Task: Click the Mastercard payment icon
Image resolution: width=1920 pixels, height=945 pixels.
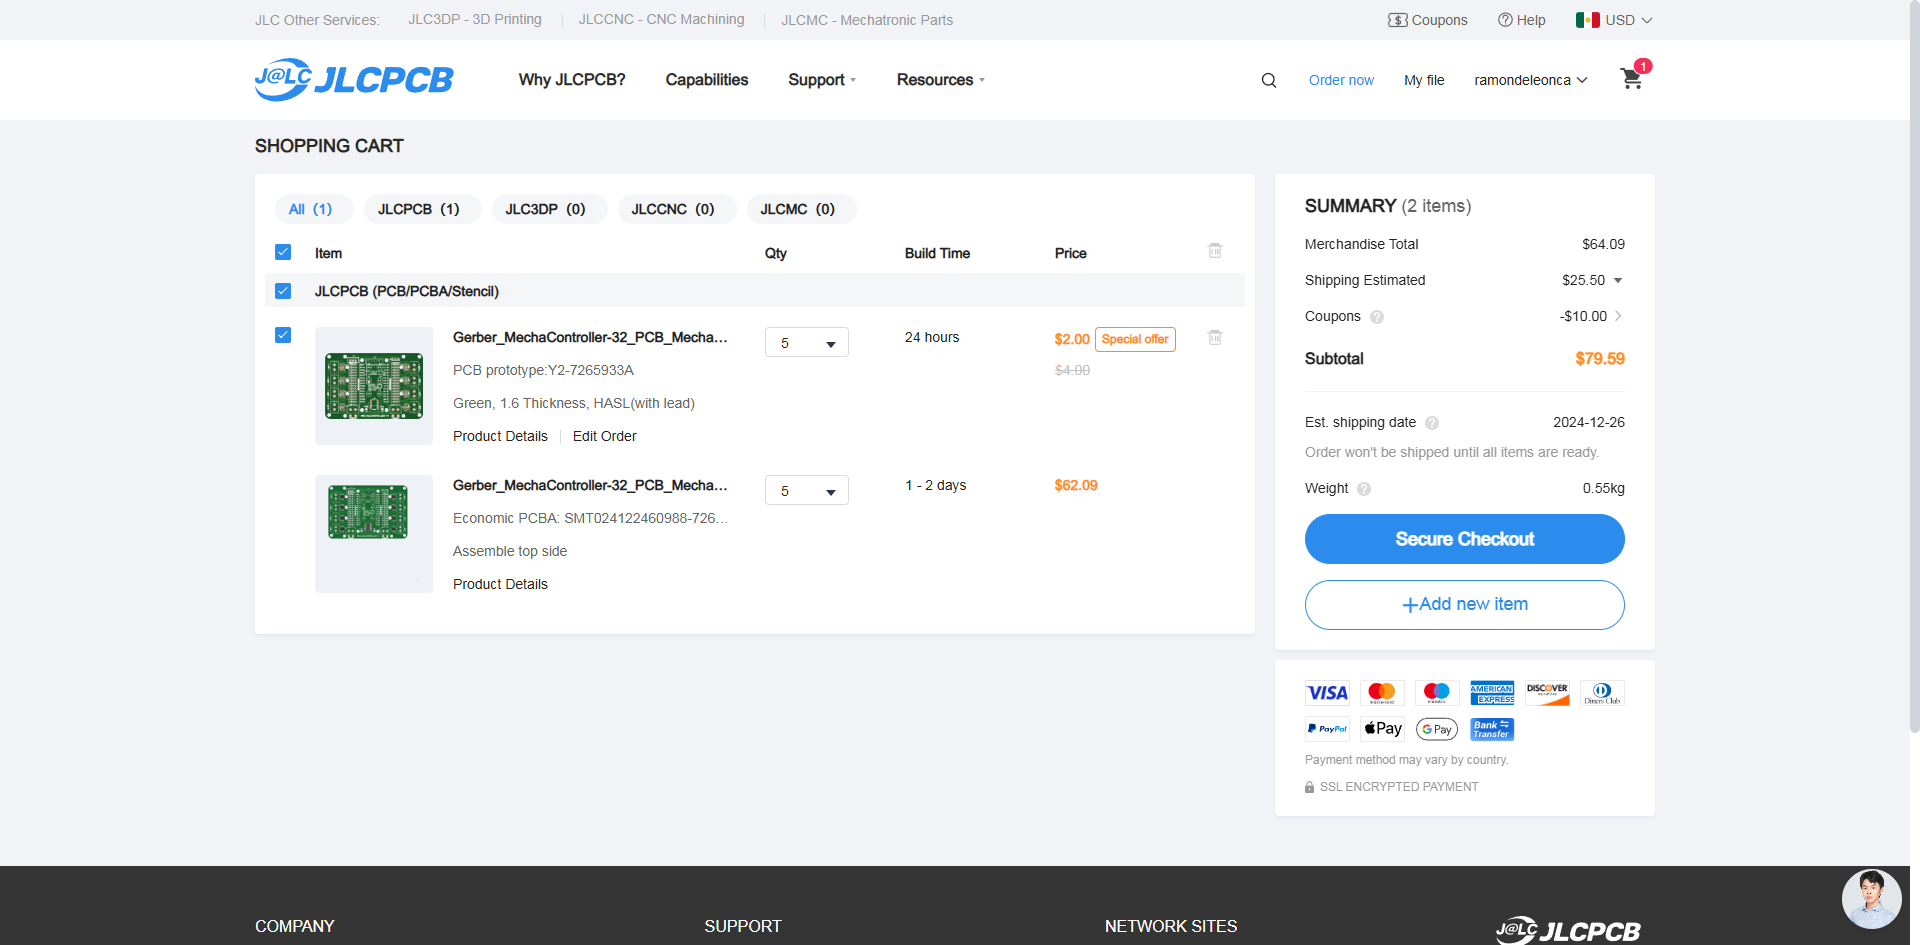Action: [x=1382, y=693]
